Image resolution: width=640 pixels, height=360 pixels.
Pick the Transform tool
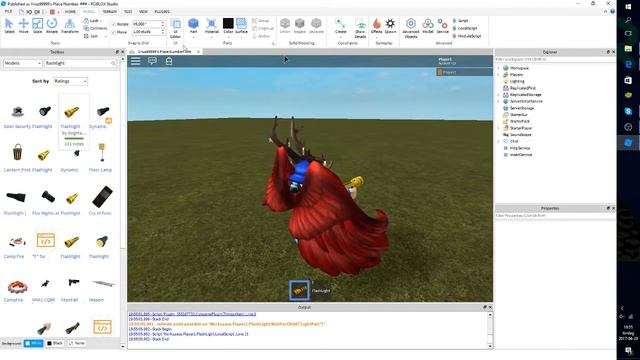(69, 26)
